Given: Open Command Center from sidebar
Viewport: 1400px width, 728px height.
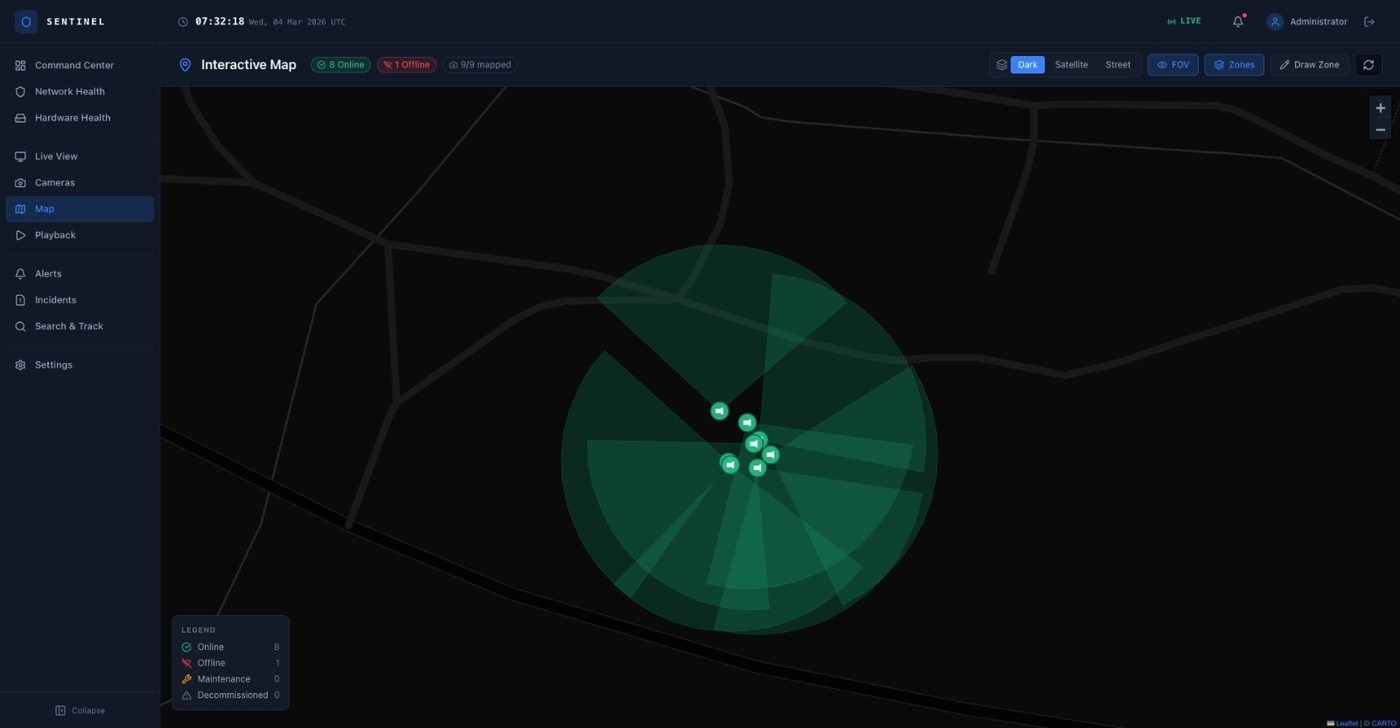Looking at the screenshot, I should [74, 65].
